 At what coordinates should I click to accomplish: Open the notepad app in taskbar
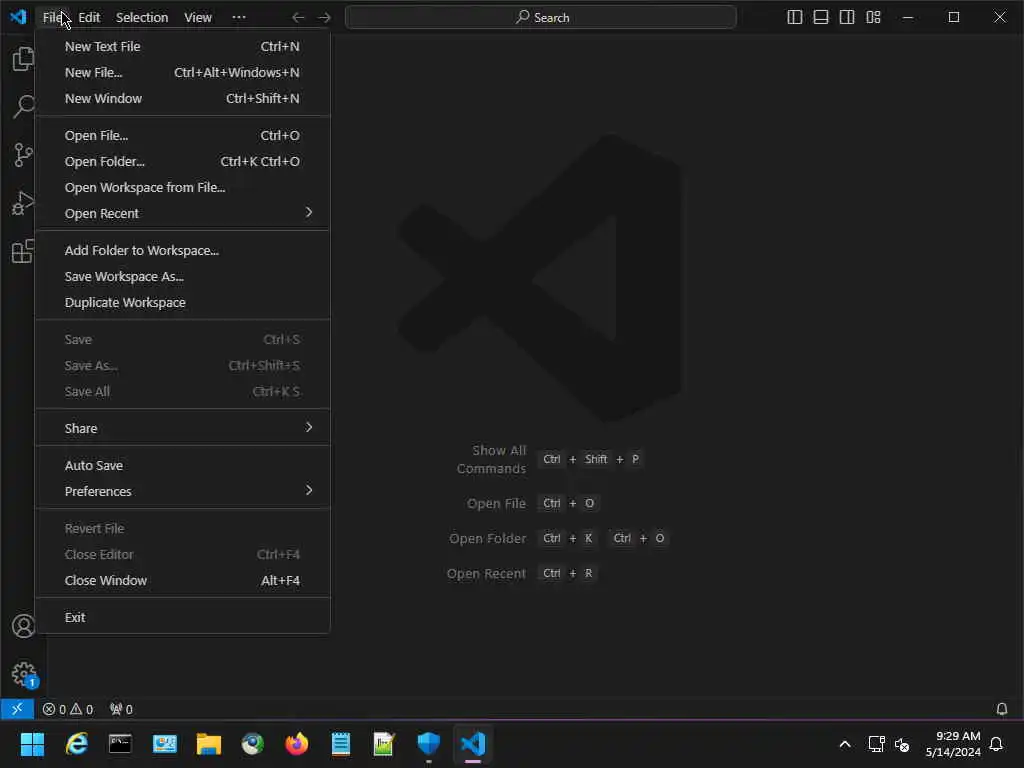coord(340,744)
